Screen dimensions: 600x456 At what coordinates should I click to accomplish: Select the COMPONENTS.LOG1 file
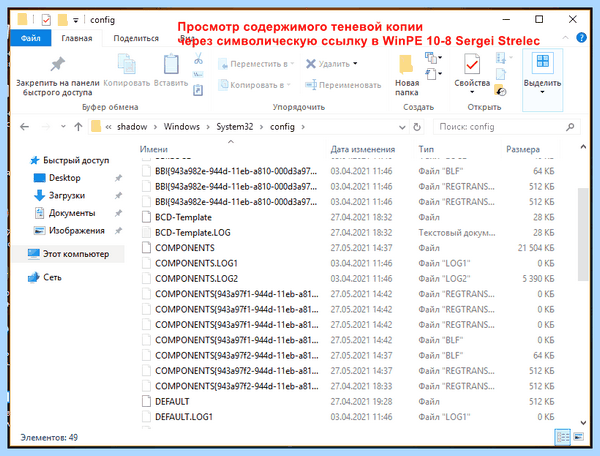coord(196,263)
